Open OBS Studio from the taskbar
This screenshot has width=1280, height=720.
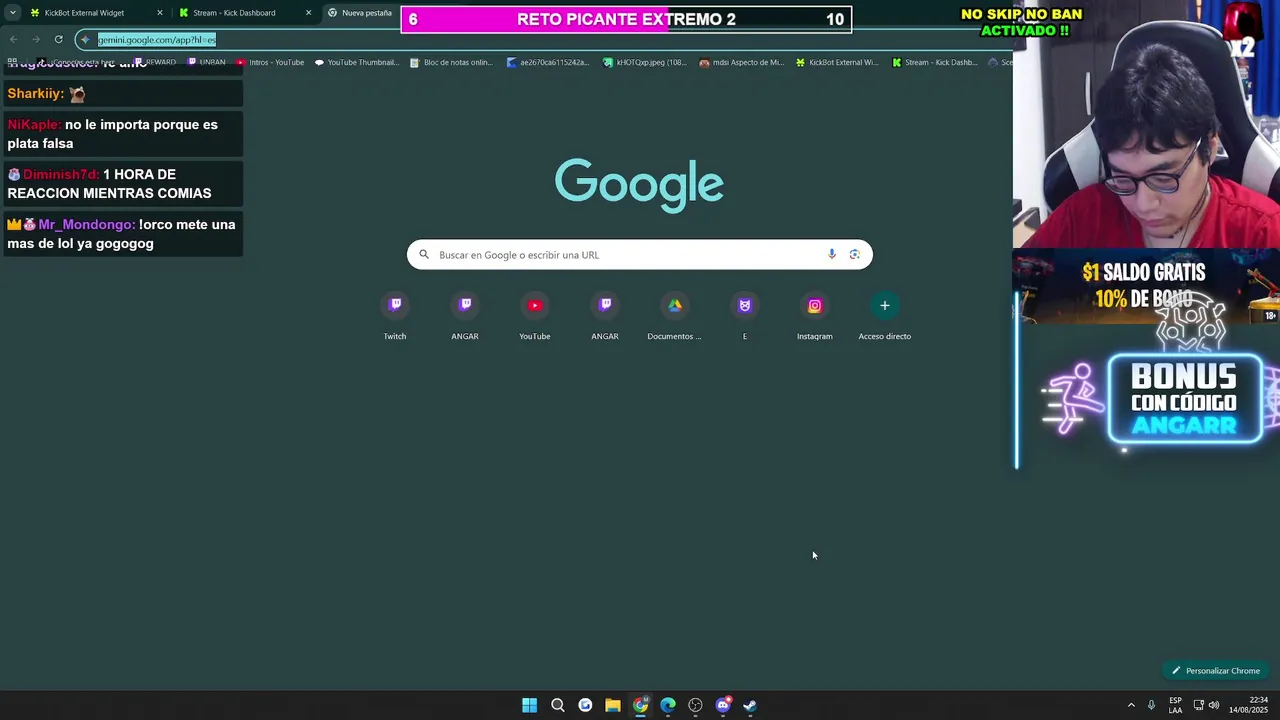coord(695,705)
